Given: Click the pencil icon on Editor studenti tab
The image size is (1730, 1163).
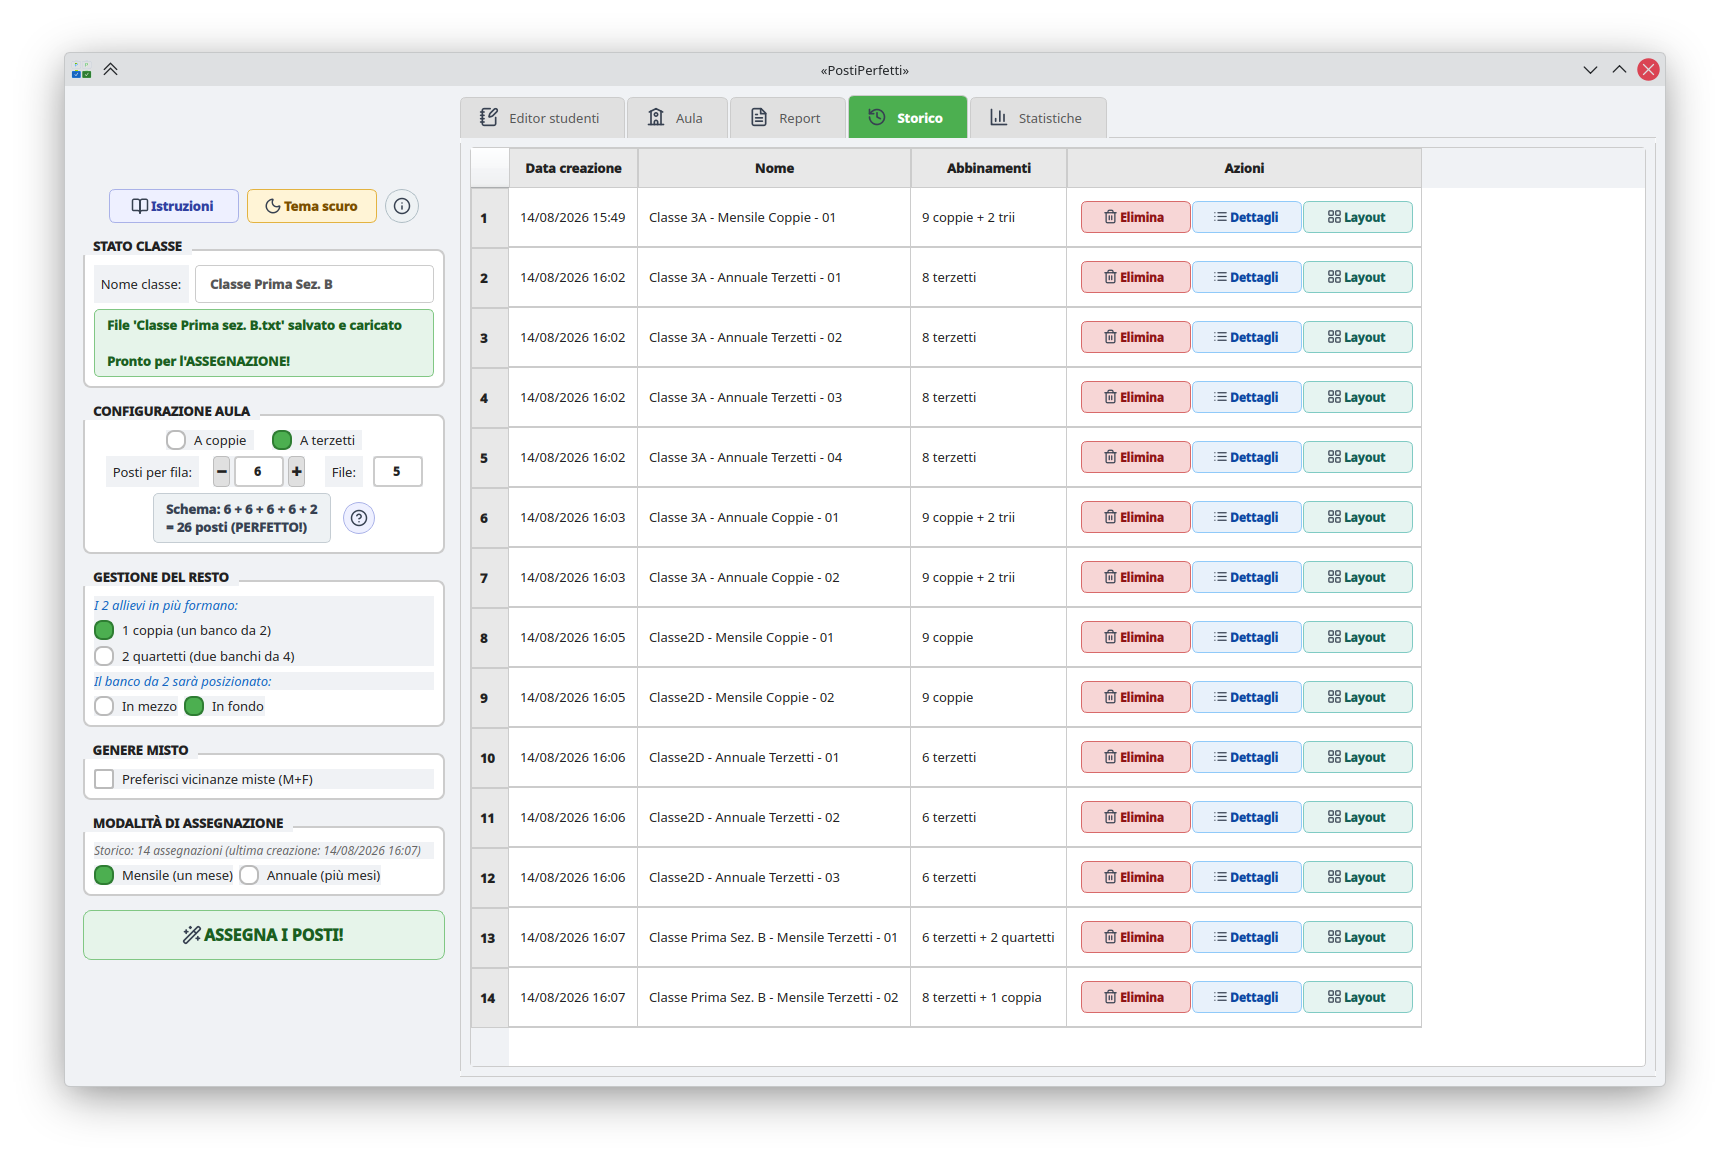Looking at the screenshot, I should pyautogui.click(x=489, y=117).
